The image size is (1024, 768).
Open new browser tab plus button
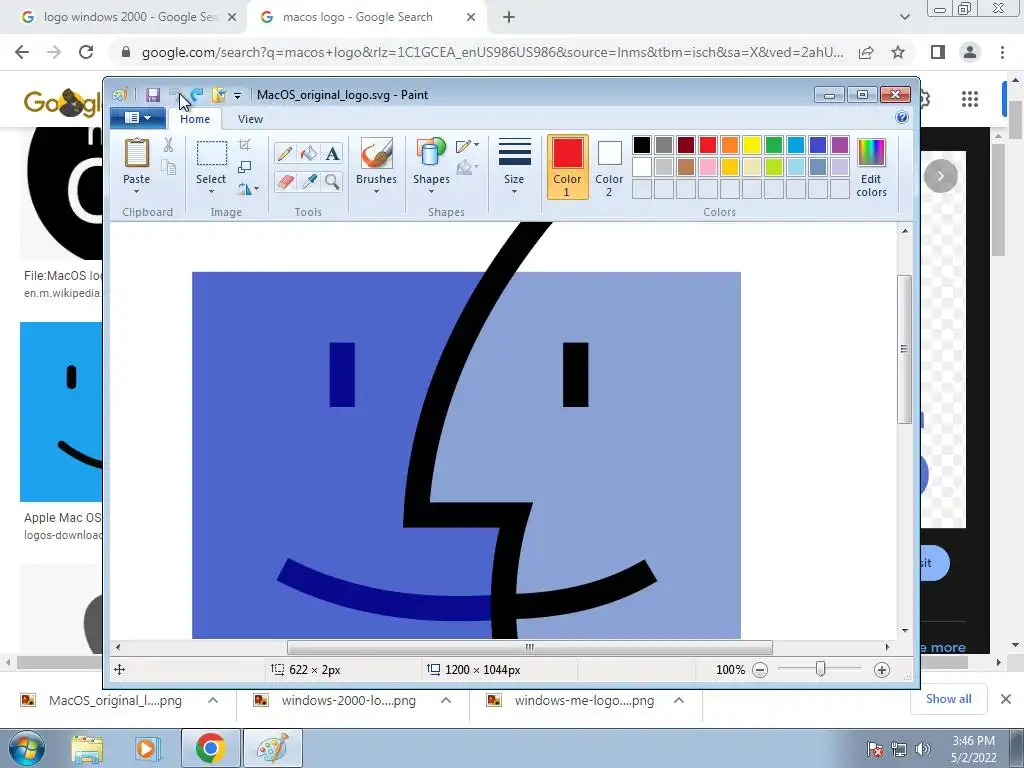click(x=509, y=18)
